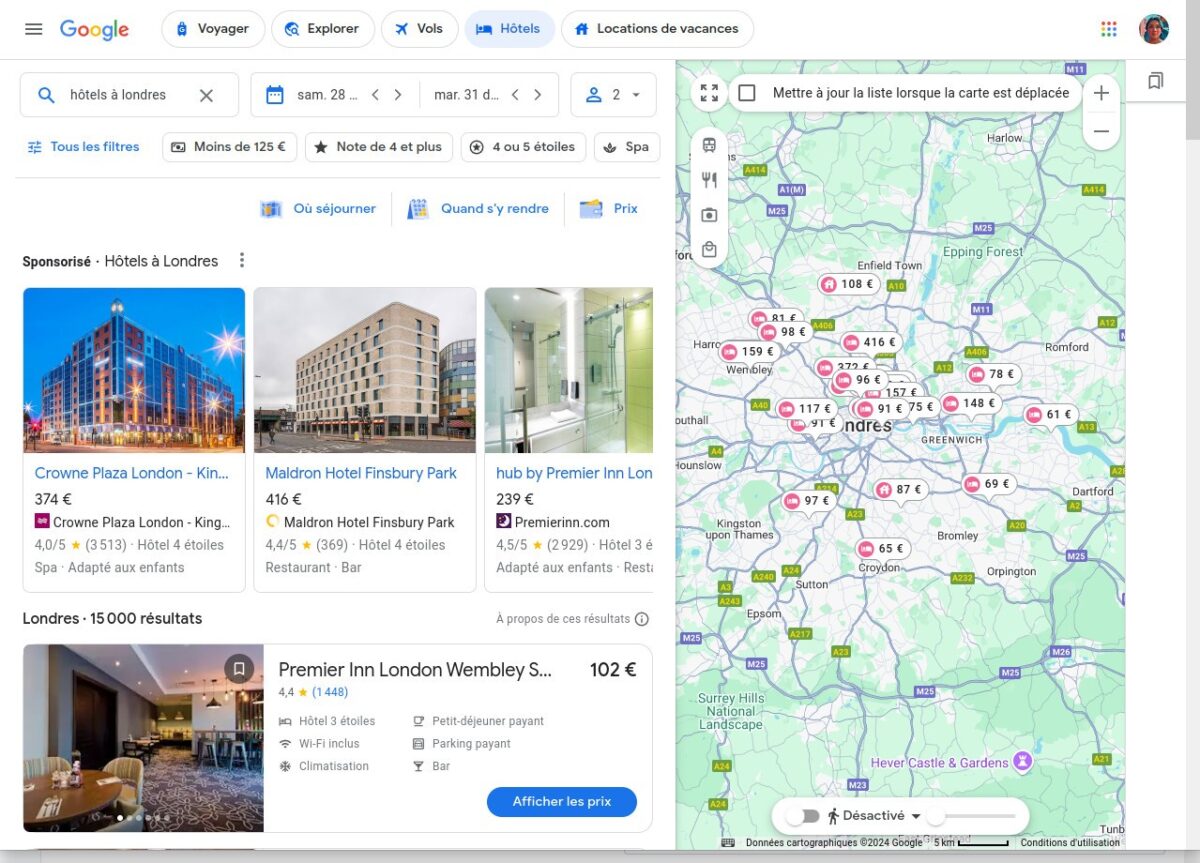Click the hôtels à londres search field
Viewport: 1200px width, 863px height.
(129, 95)
